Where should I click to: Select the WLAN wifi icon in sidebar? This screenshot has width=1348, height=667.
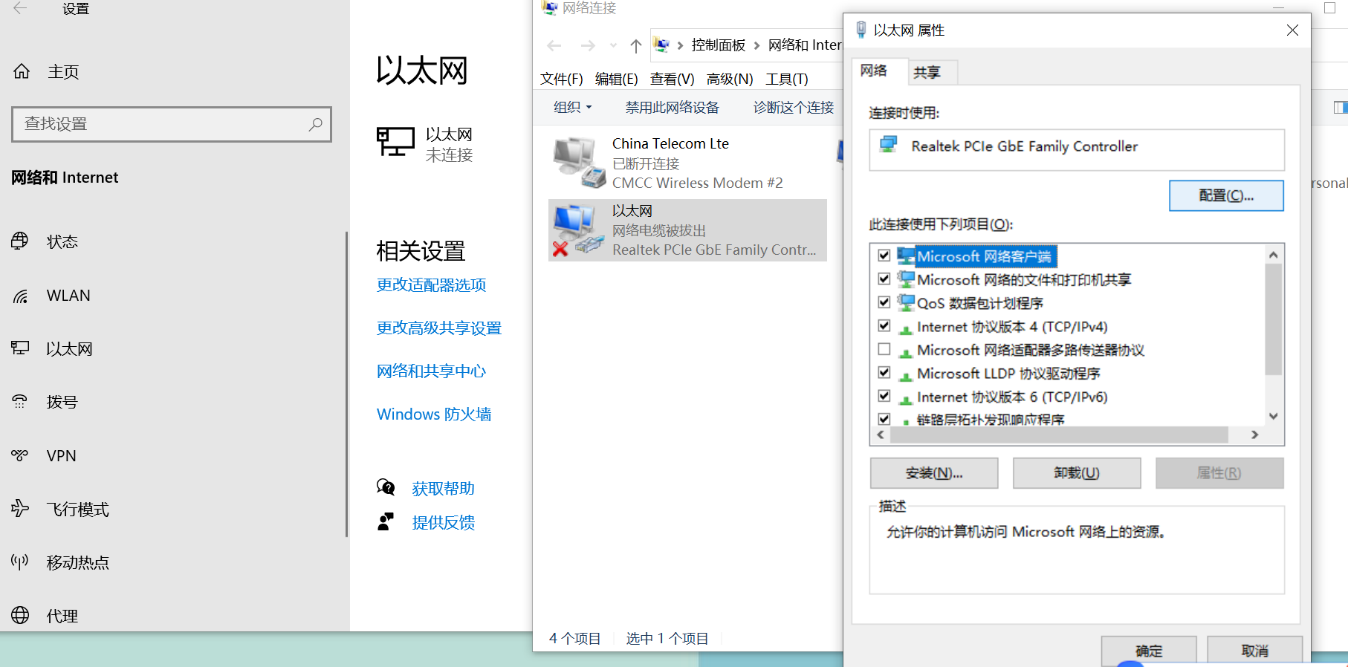(20, 296)
